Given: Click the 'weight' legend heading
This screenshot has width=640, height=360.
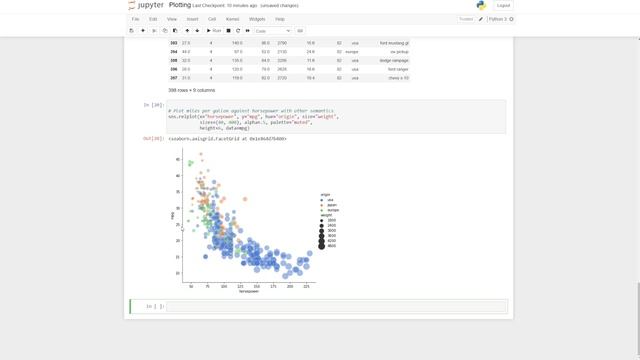Looking at the screenshot, I should click(x=326, y=215).
